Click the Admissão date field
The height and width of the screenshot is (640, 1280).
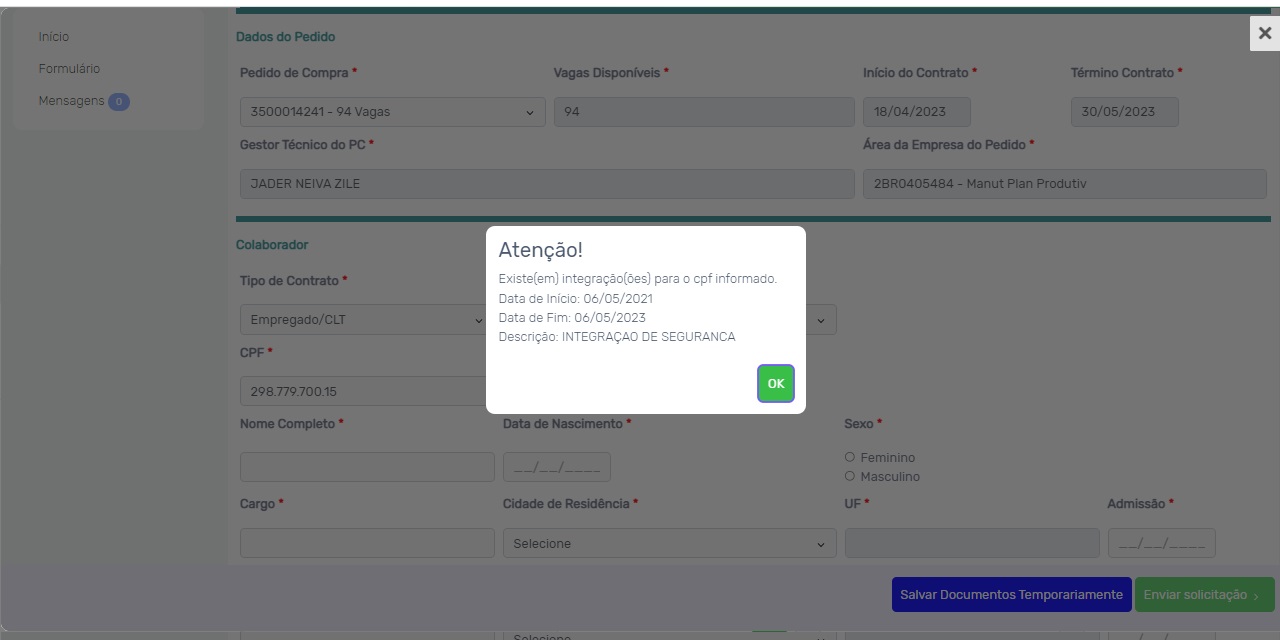1161,543
